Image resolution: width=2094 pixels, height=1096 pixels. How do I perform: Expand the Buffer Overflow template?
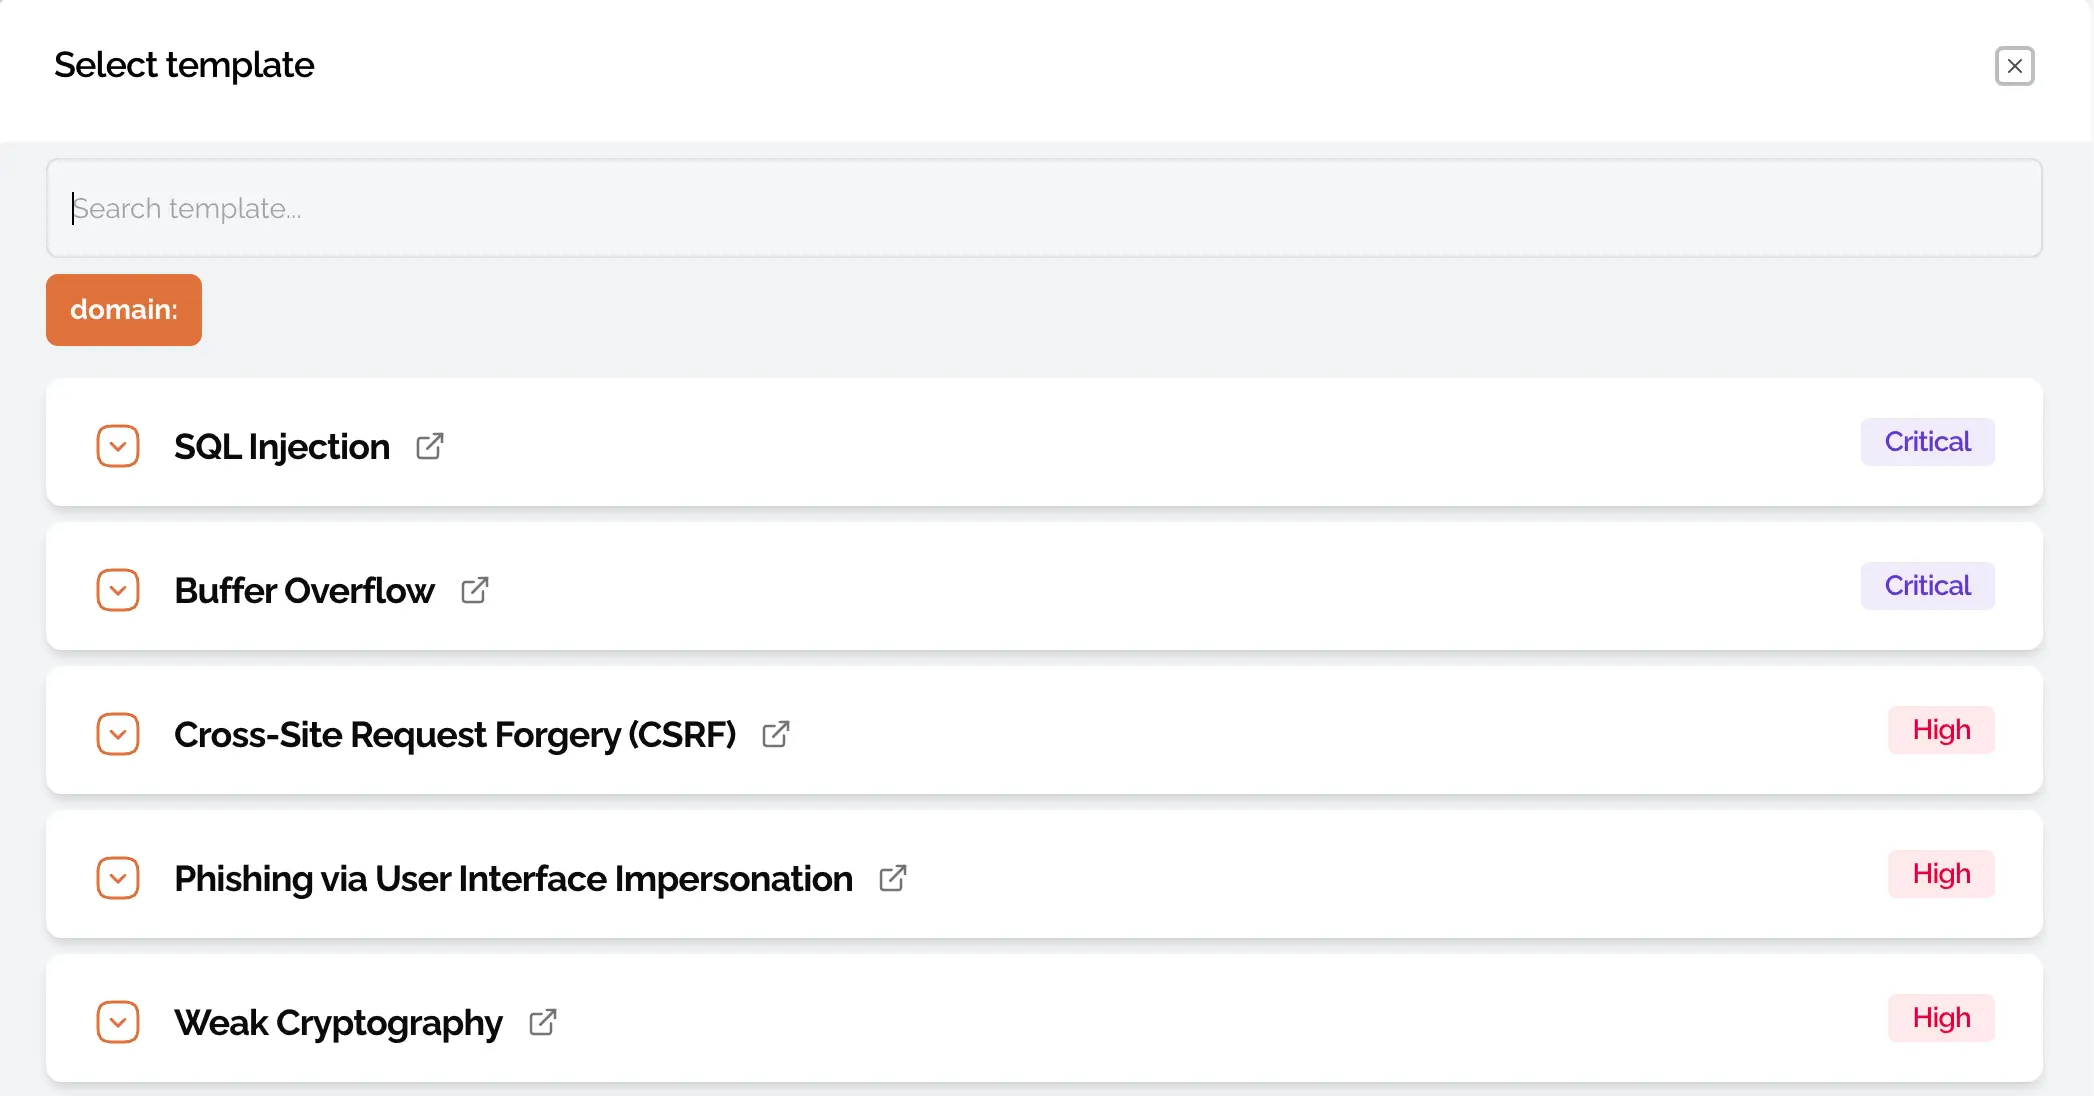(x=118, y=590)
